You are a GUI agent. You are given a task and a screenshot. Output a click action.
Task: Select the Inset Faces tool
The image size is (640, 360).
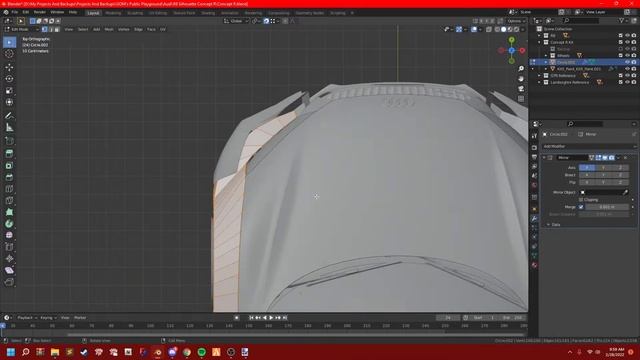(x=9, y=166)
